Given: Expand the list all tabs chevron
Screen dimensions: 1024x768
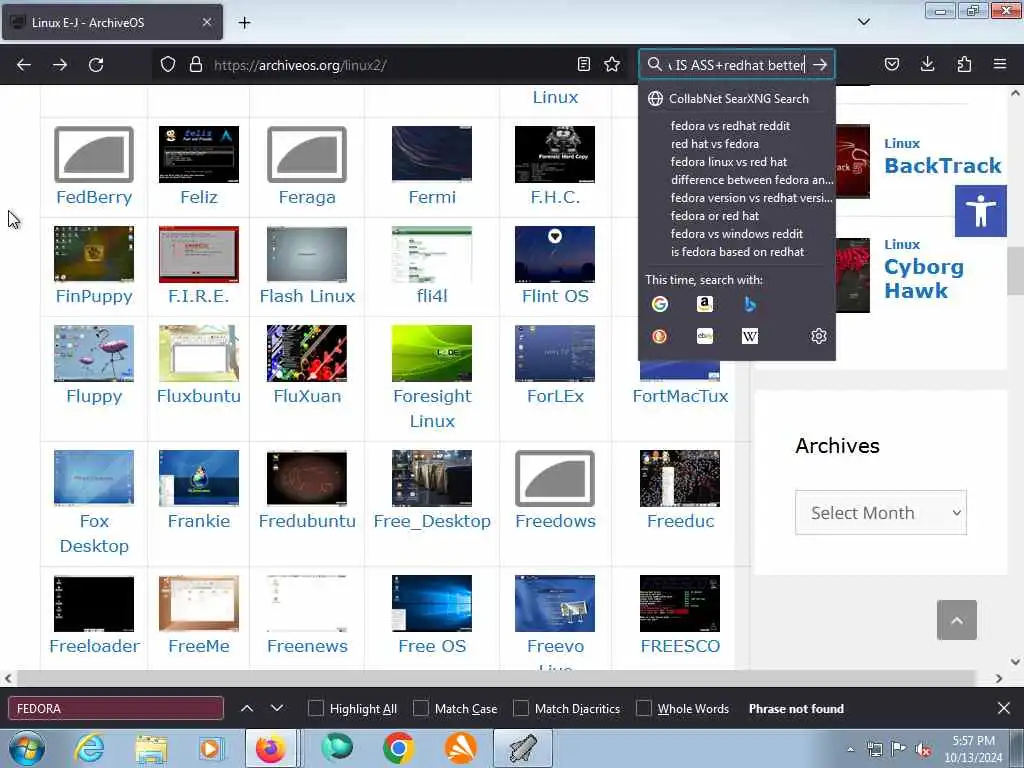Looking at the screenshot, I should pos(863,22).
